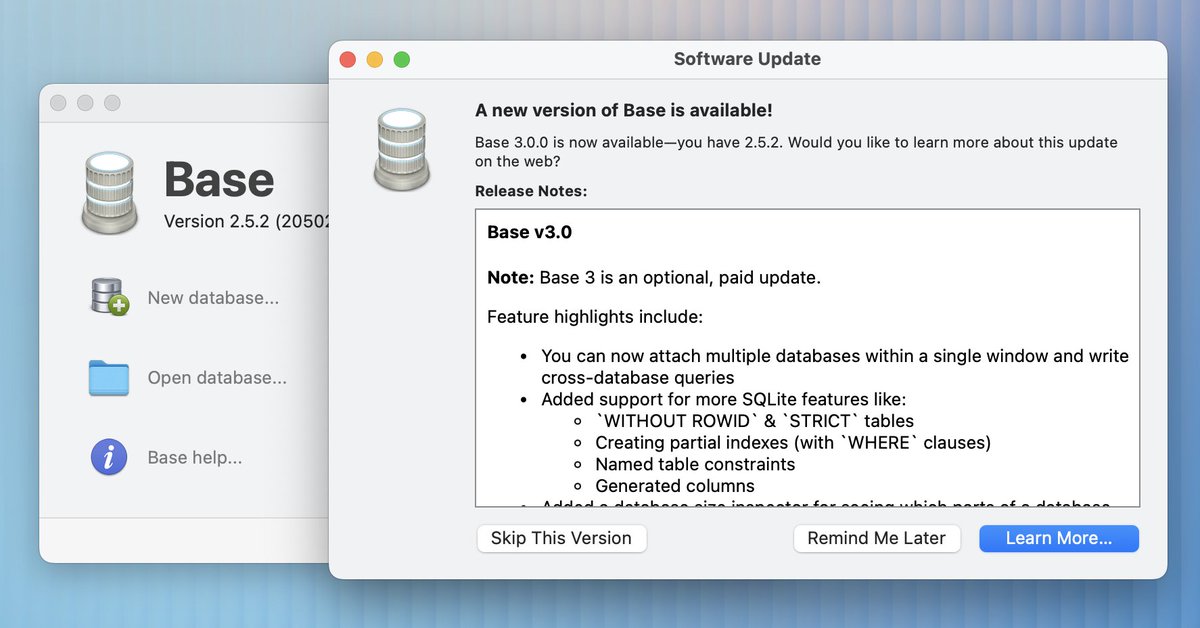Click the Base database icon in Software Update

coord(402,150)
